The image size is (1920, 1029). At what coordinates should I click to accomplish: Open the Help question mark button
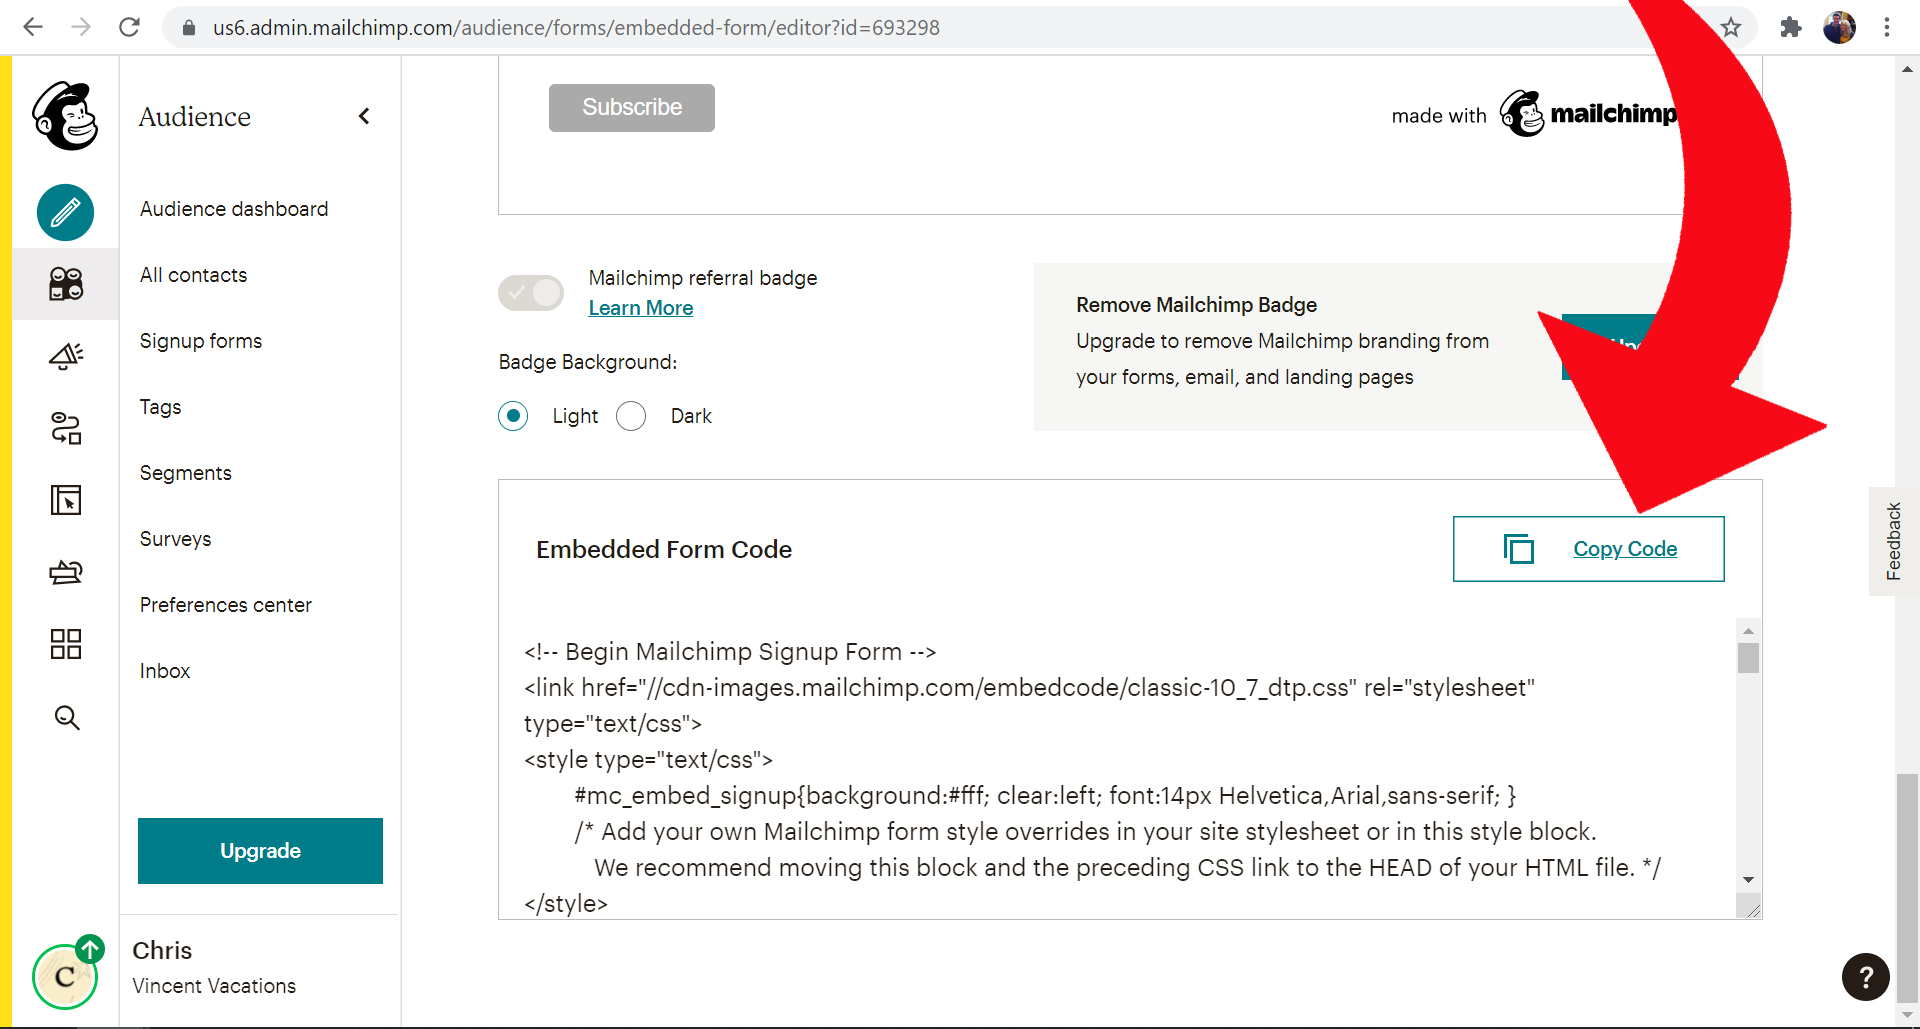pyautogui.click(x=1866, y=977)
